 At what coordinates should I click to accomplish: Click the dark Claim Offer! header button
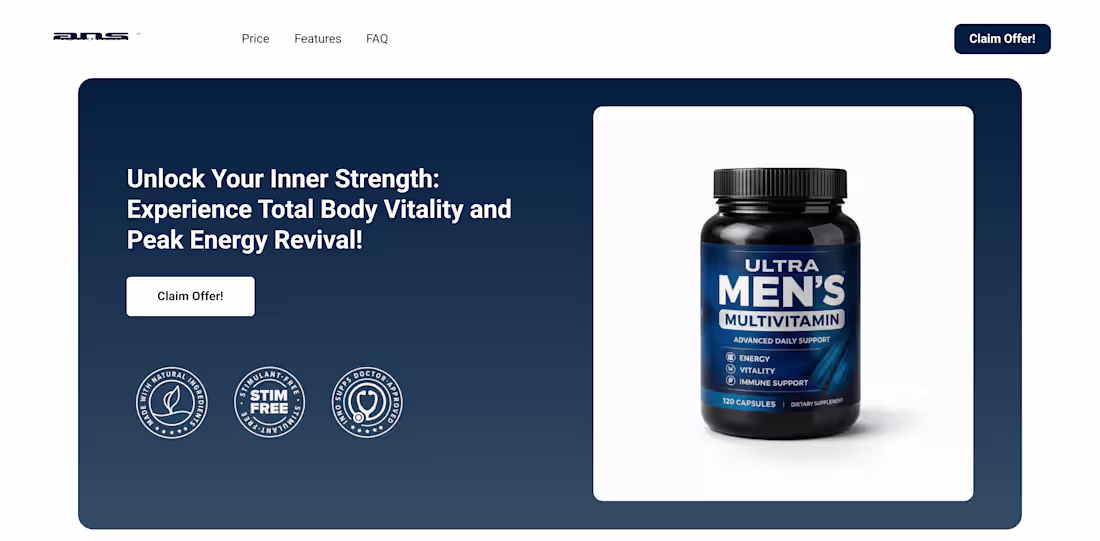(1002, 39)
